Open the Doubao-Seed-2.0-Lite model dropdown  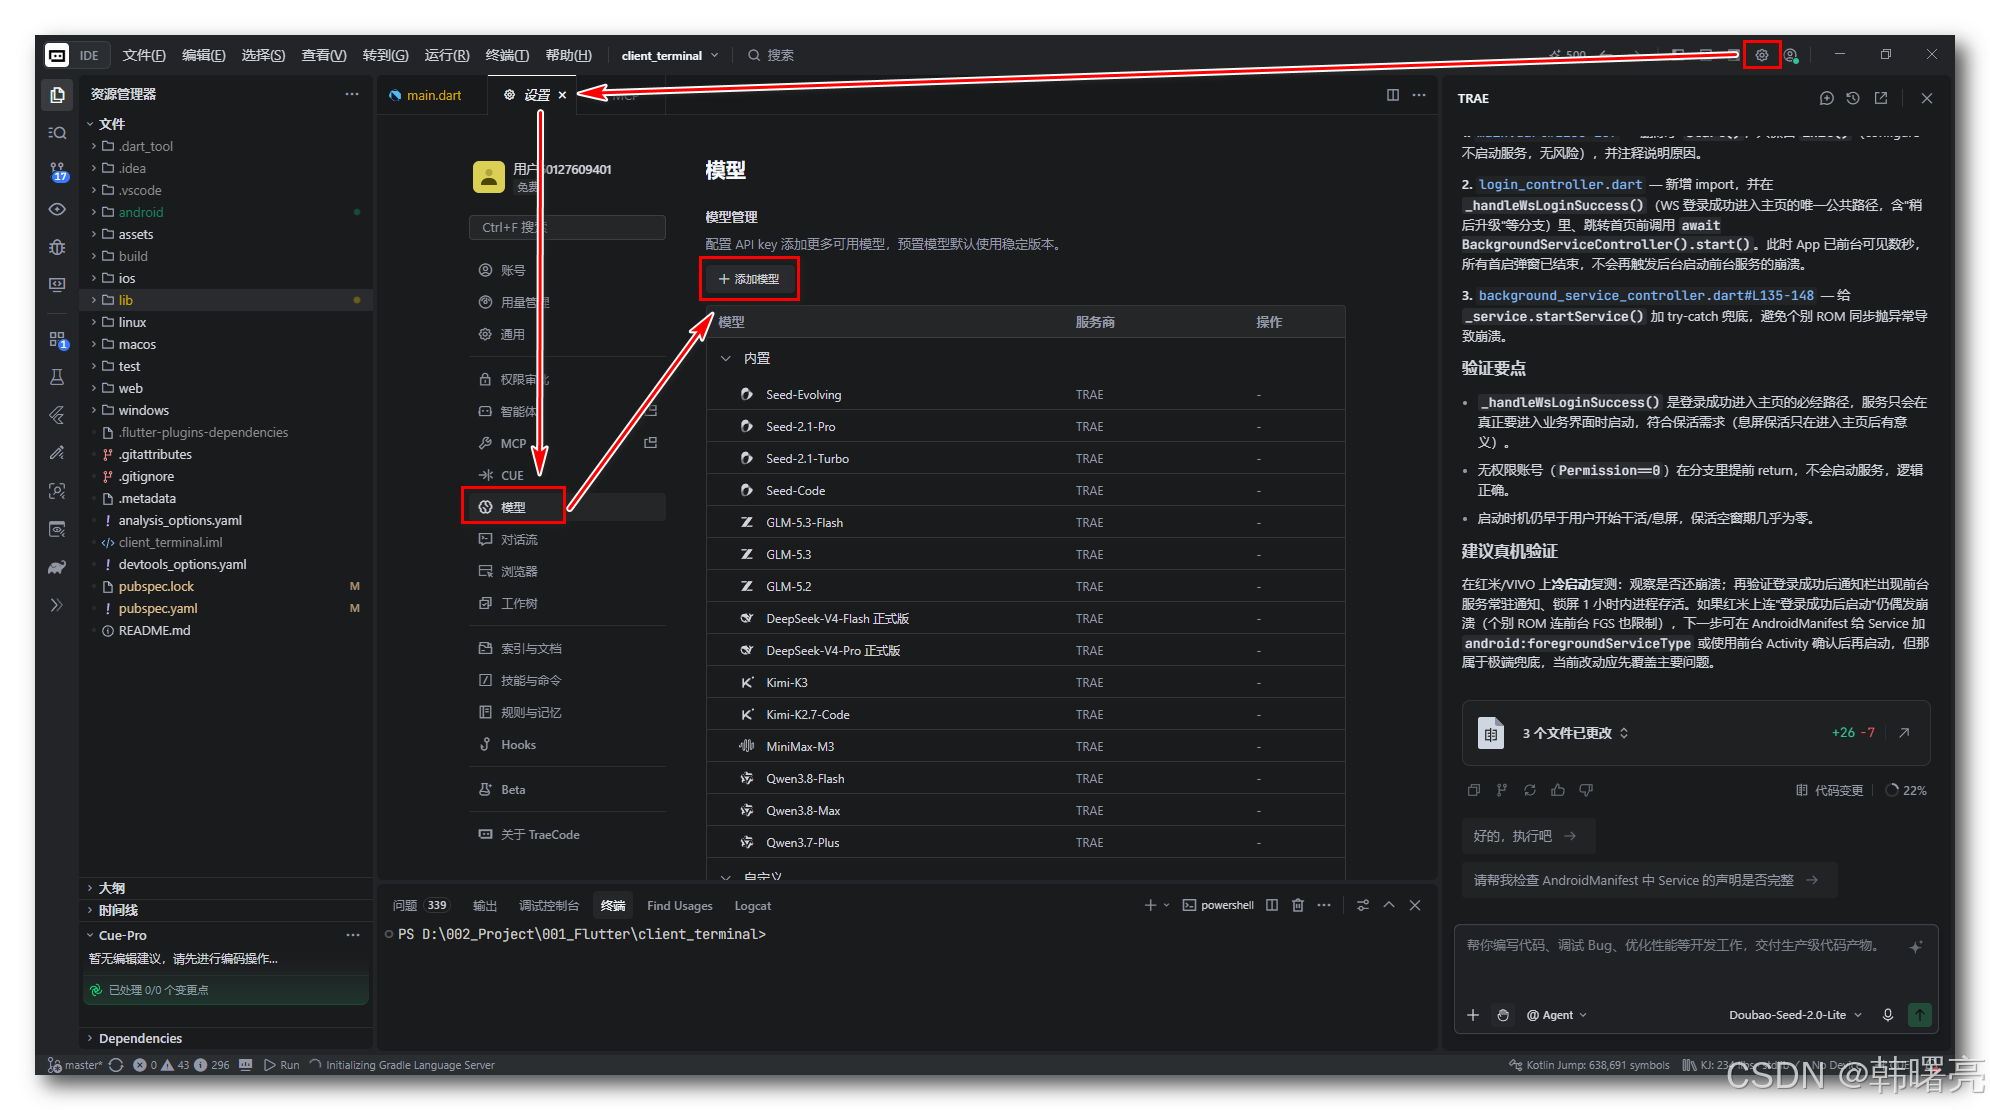pos(1796,1015)
